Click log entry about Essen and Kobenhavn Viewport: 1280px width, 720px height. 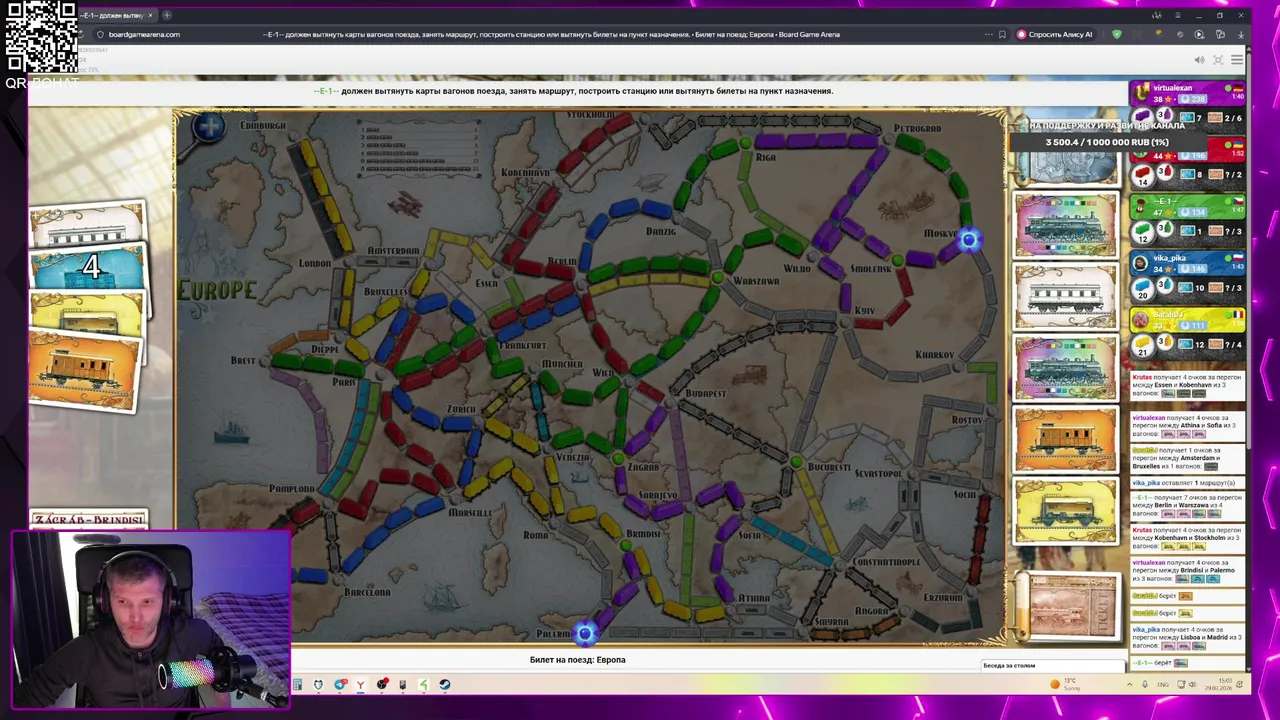(1187, 386)
